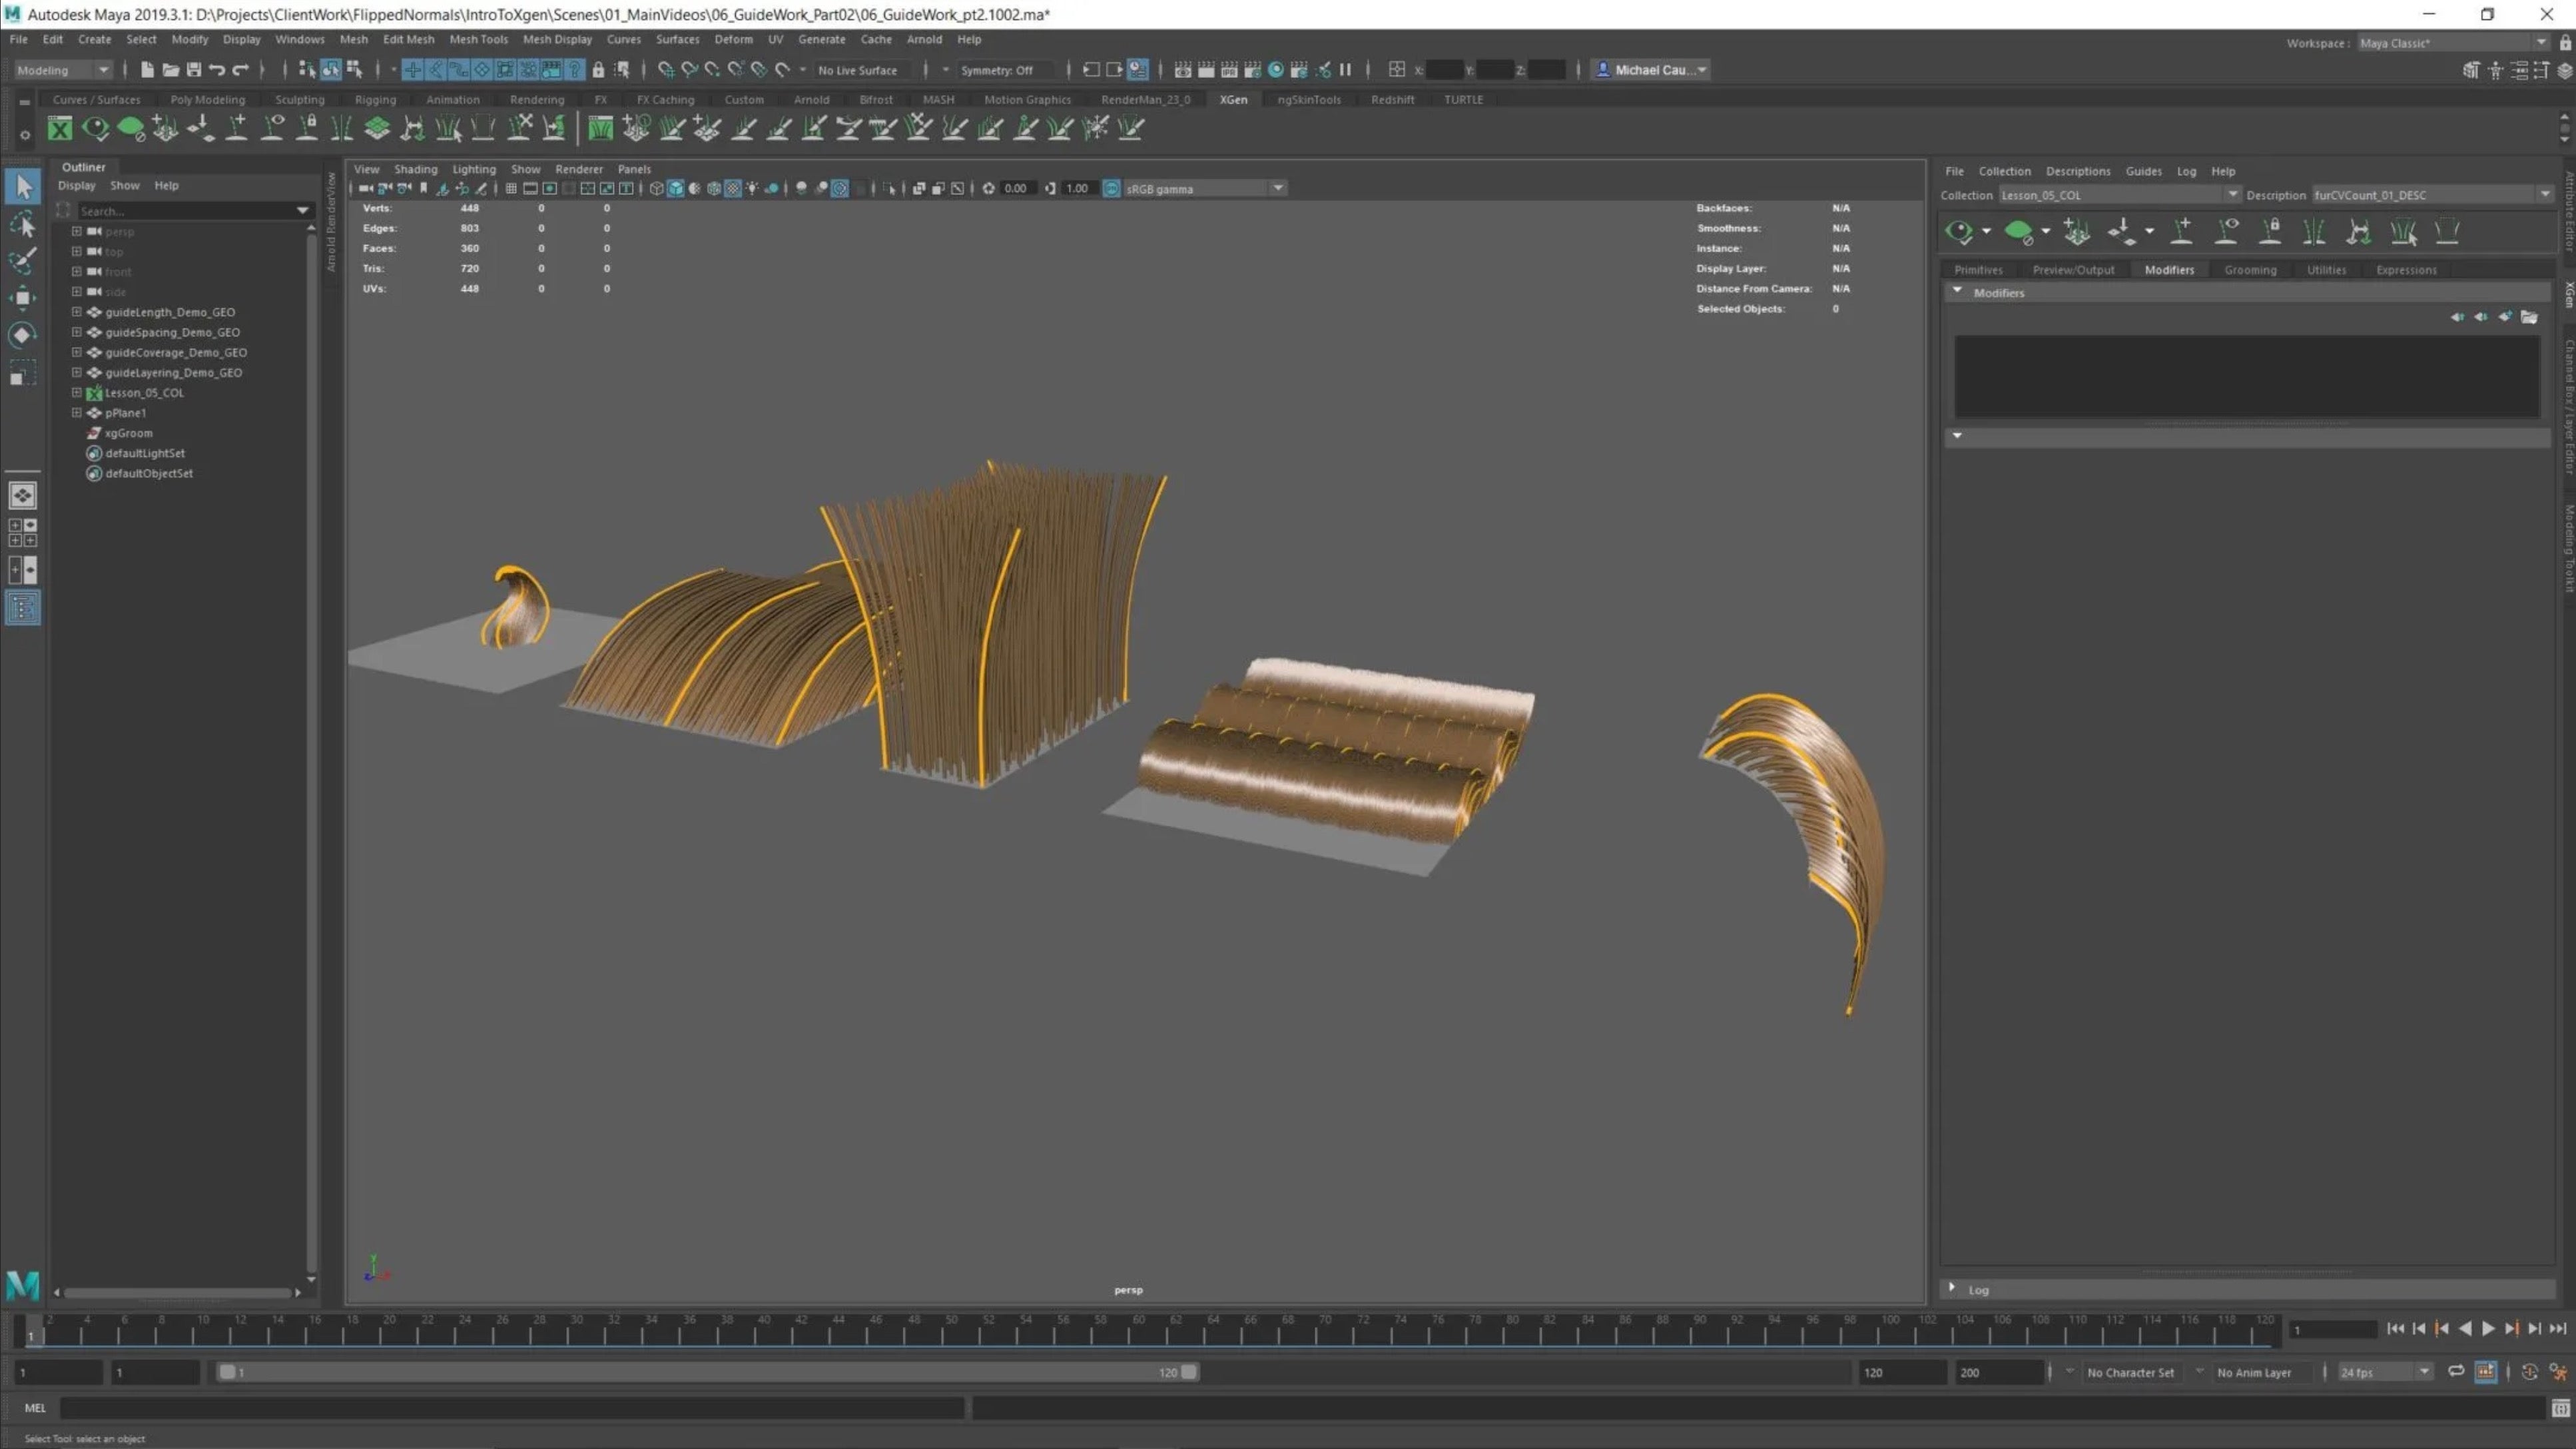The width and height of the screenshot is (2576, 1449).
Task: Click the Open Scene folder icon
Action: (x=170, y=69)
